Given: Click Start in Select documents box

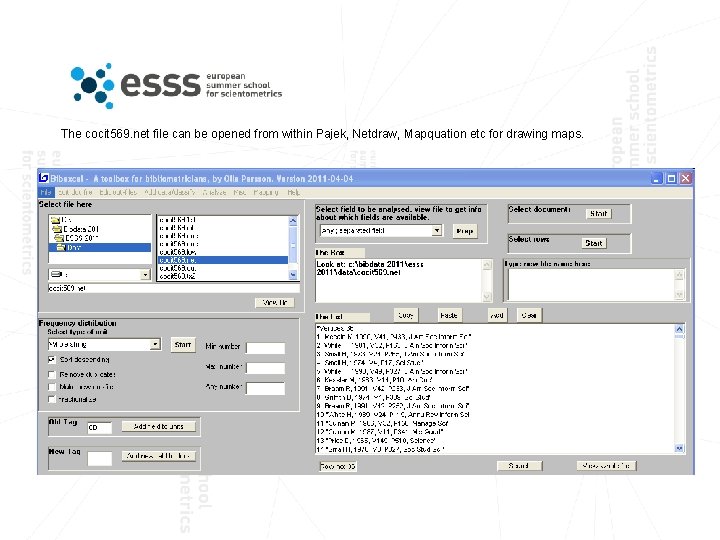Looking at the screenshot, I should click(x=598, y=214).
